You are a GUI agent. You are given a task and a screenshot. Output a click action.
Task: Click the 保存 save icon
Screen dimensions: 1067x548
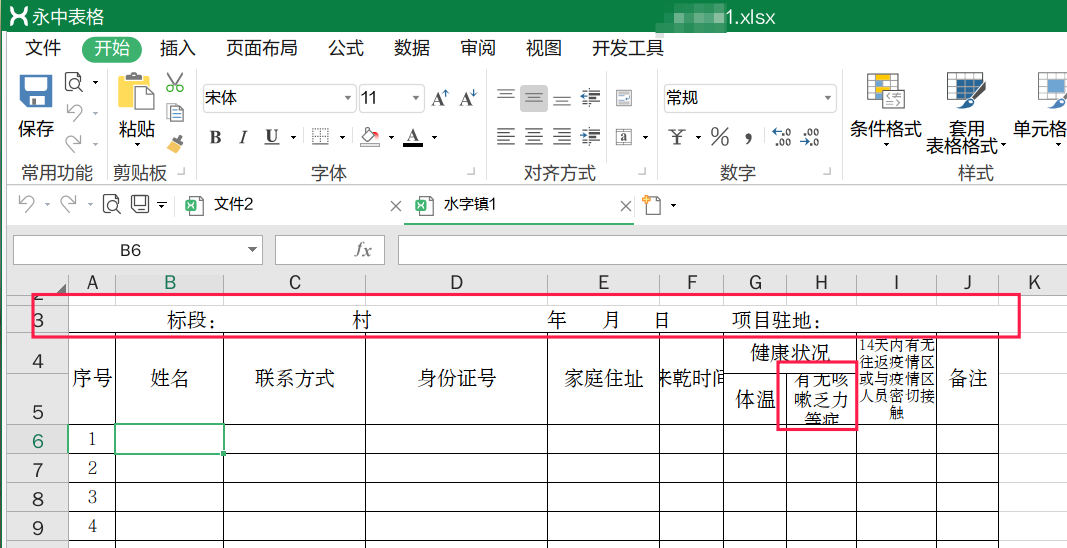(x=36, y=93)
